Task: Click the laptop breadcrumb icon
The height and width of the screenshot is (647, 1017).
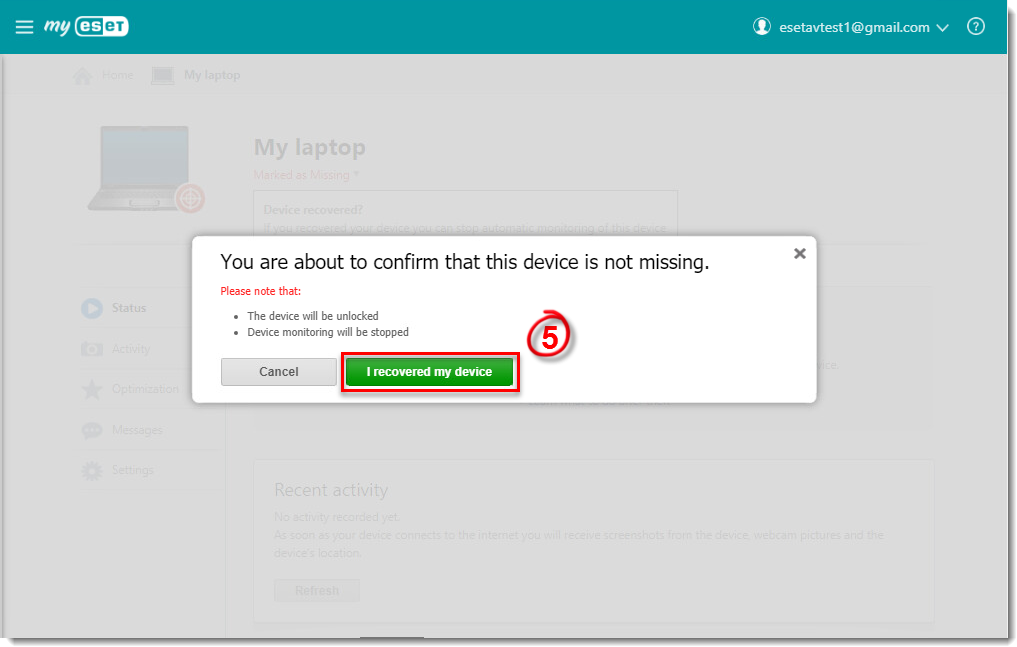Action: (x=163, y=76)
